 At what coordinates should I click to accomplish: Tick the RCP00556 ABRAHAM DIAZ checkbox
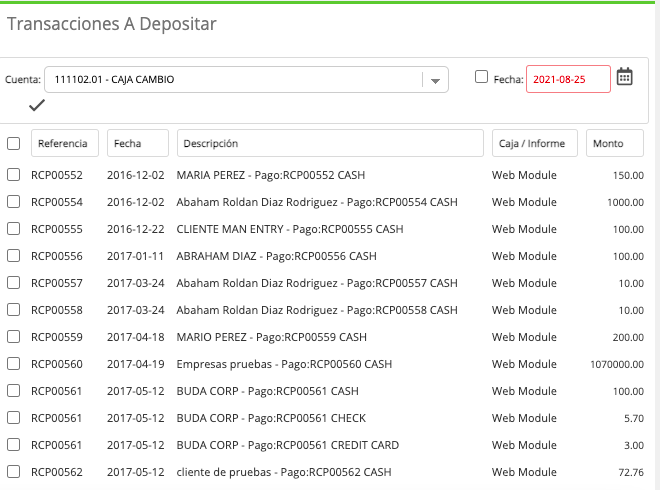13,256
